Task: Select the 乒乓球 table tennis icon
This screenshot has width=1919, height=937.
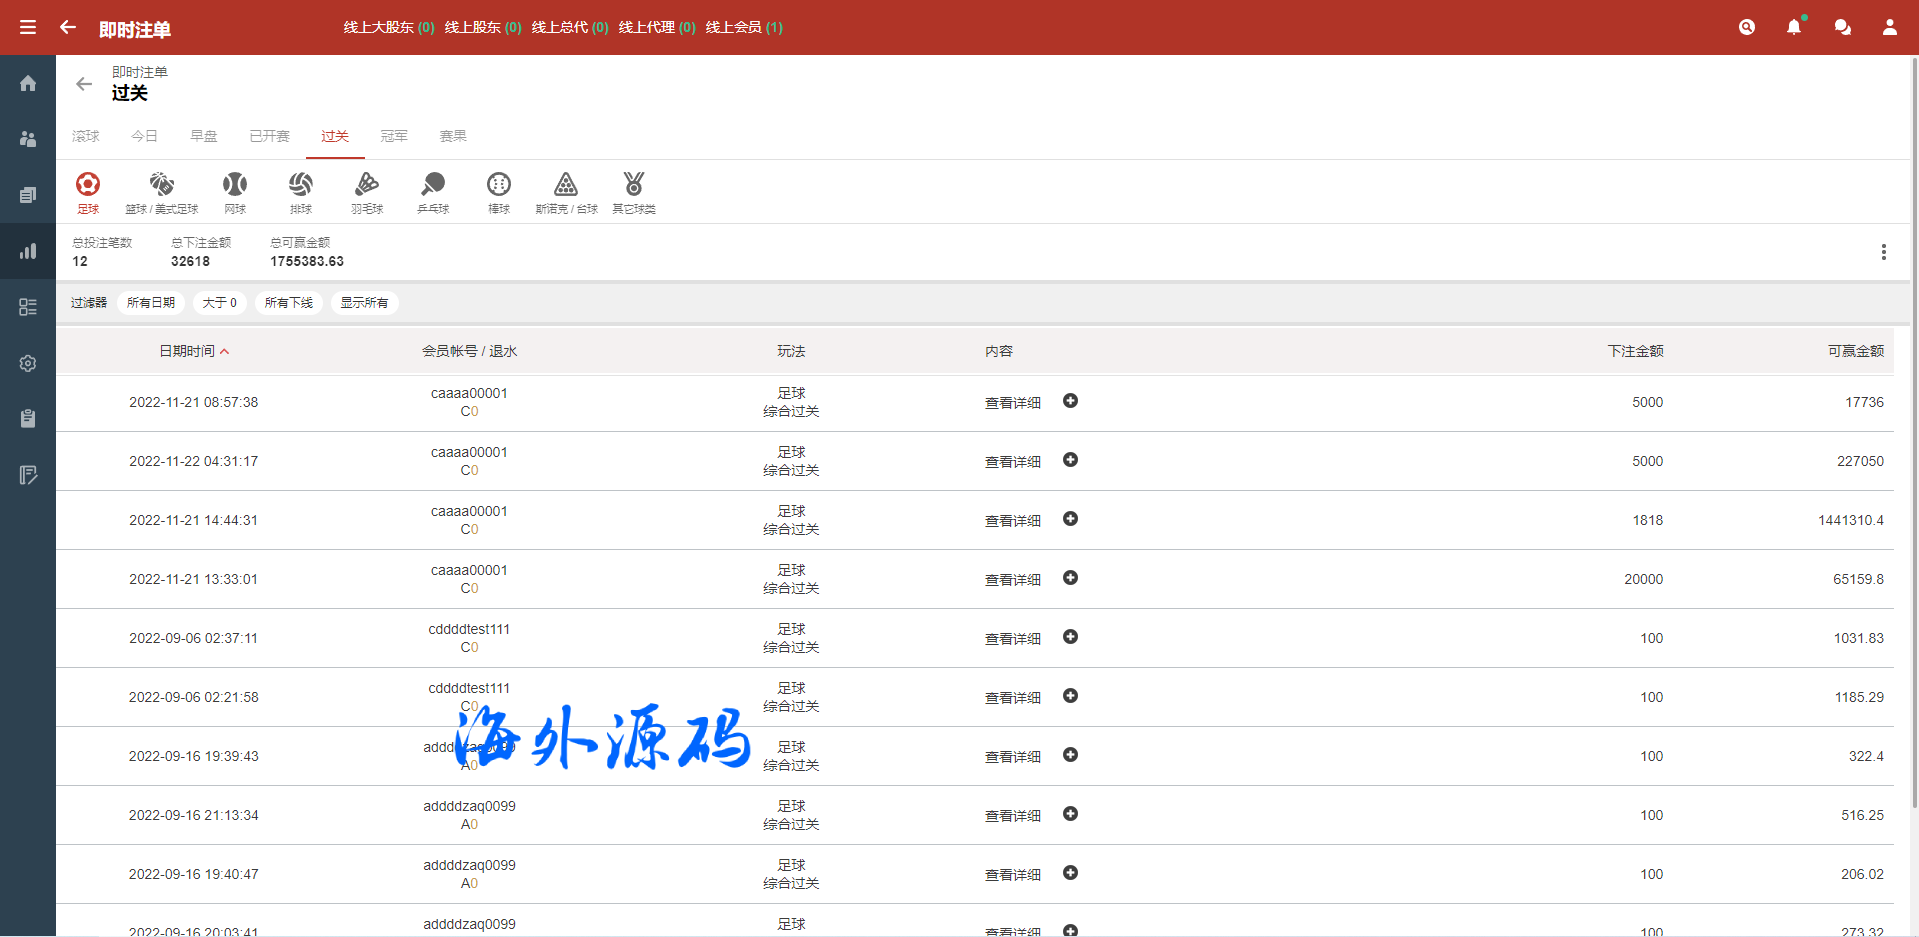Action: click(433, 192)
